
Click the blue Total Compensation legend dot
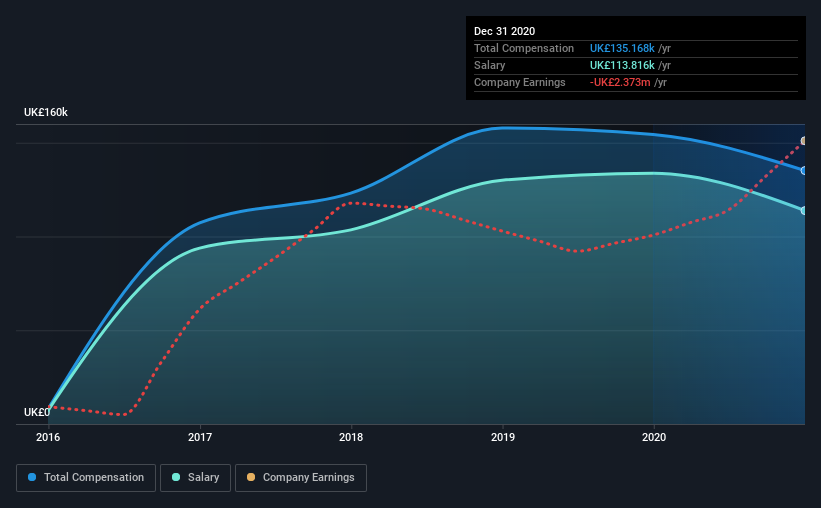(32, 477)
